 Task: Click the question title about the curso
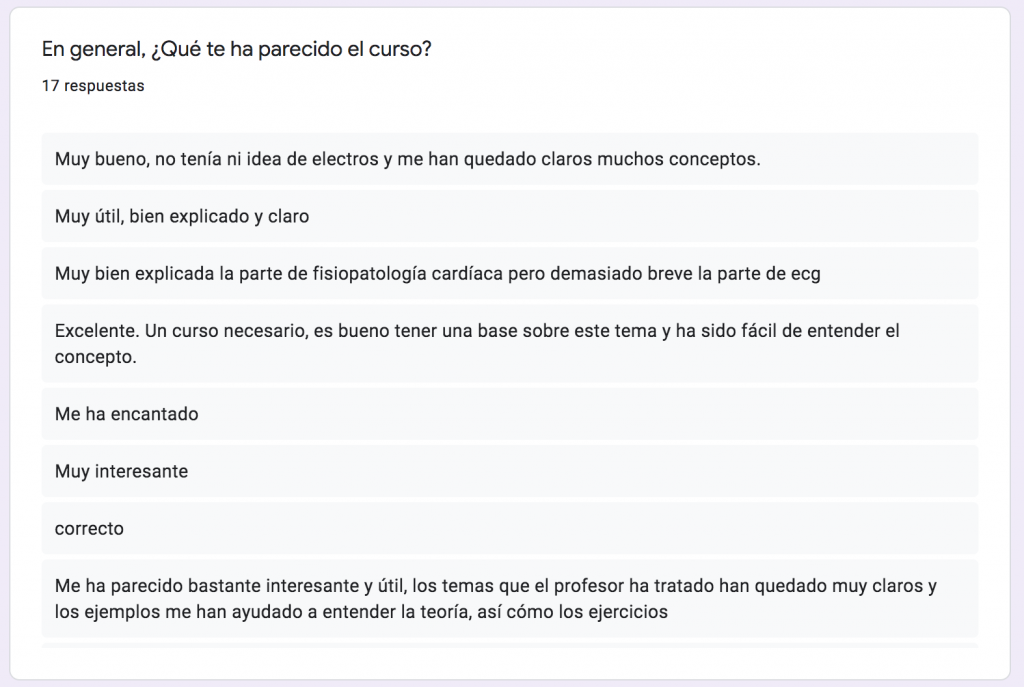click(236, 49)
